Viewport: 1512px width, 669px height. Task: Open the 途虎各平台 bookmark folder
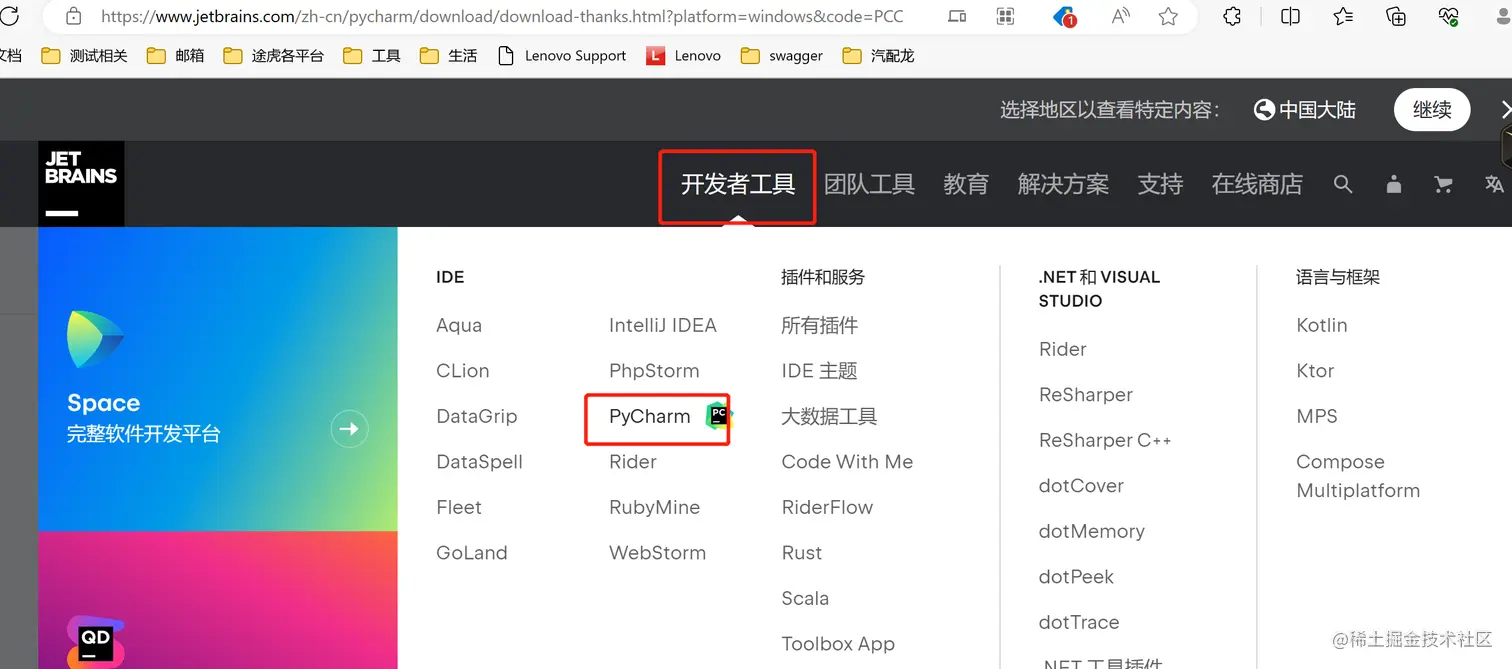coord(273,56)
